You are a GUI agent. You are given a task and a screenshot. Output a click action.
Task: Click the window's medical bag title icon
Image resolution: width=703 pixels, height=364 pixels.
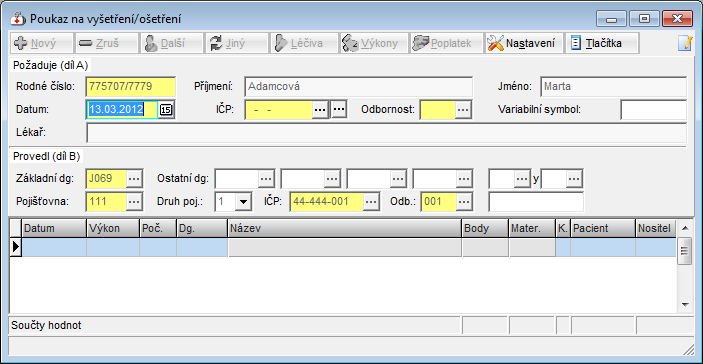18,19
